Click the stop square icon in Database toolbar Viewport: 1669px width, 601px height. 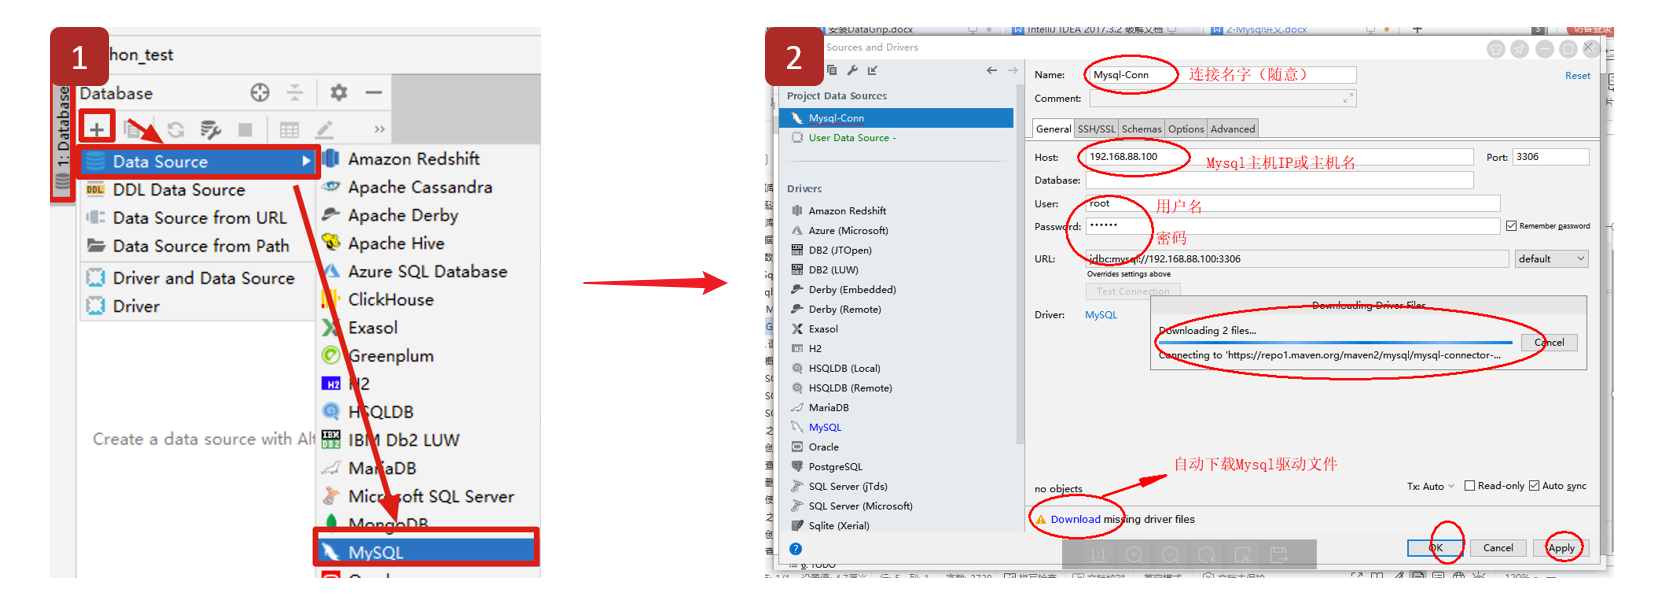pos(245,130)
